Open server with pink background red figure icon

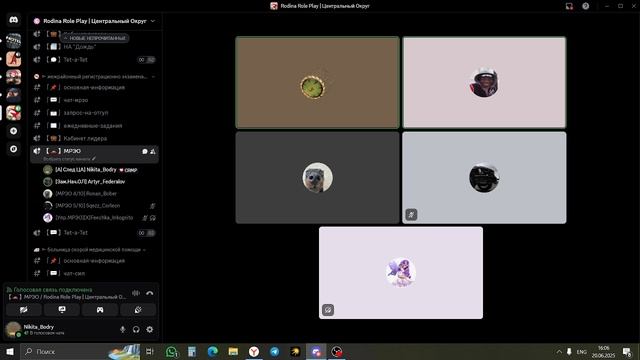coord(13,59)
